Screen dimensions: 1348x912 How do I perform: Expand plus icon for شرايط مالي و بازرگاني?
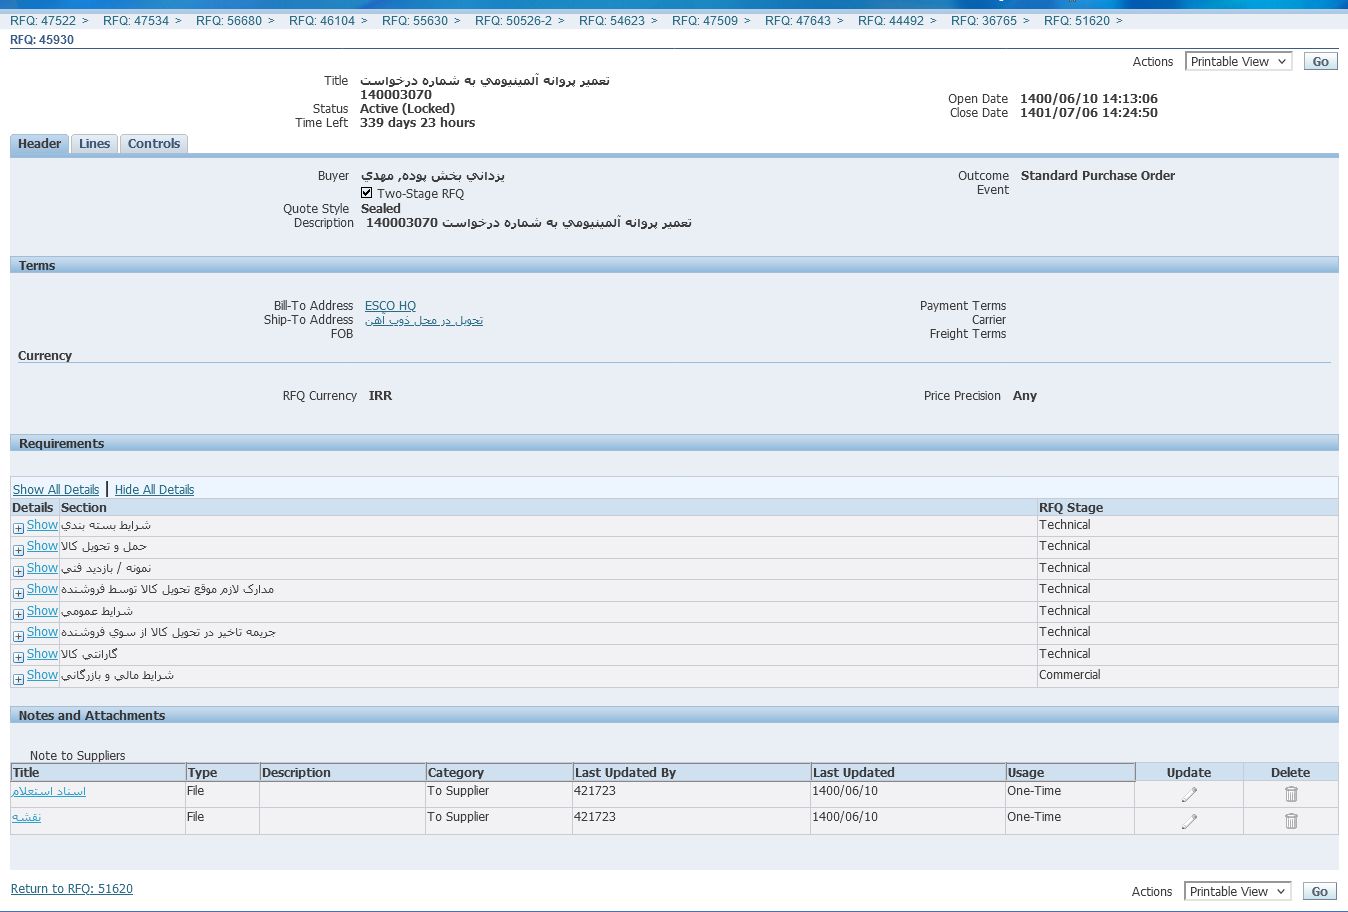pyautogui.click(x=18, y=679)
